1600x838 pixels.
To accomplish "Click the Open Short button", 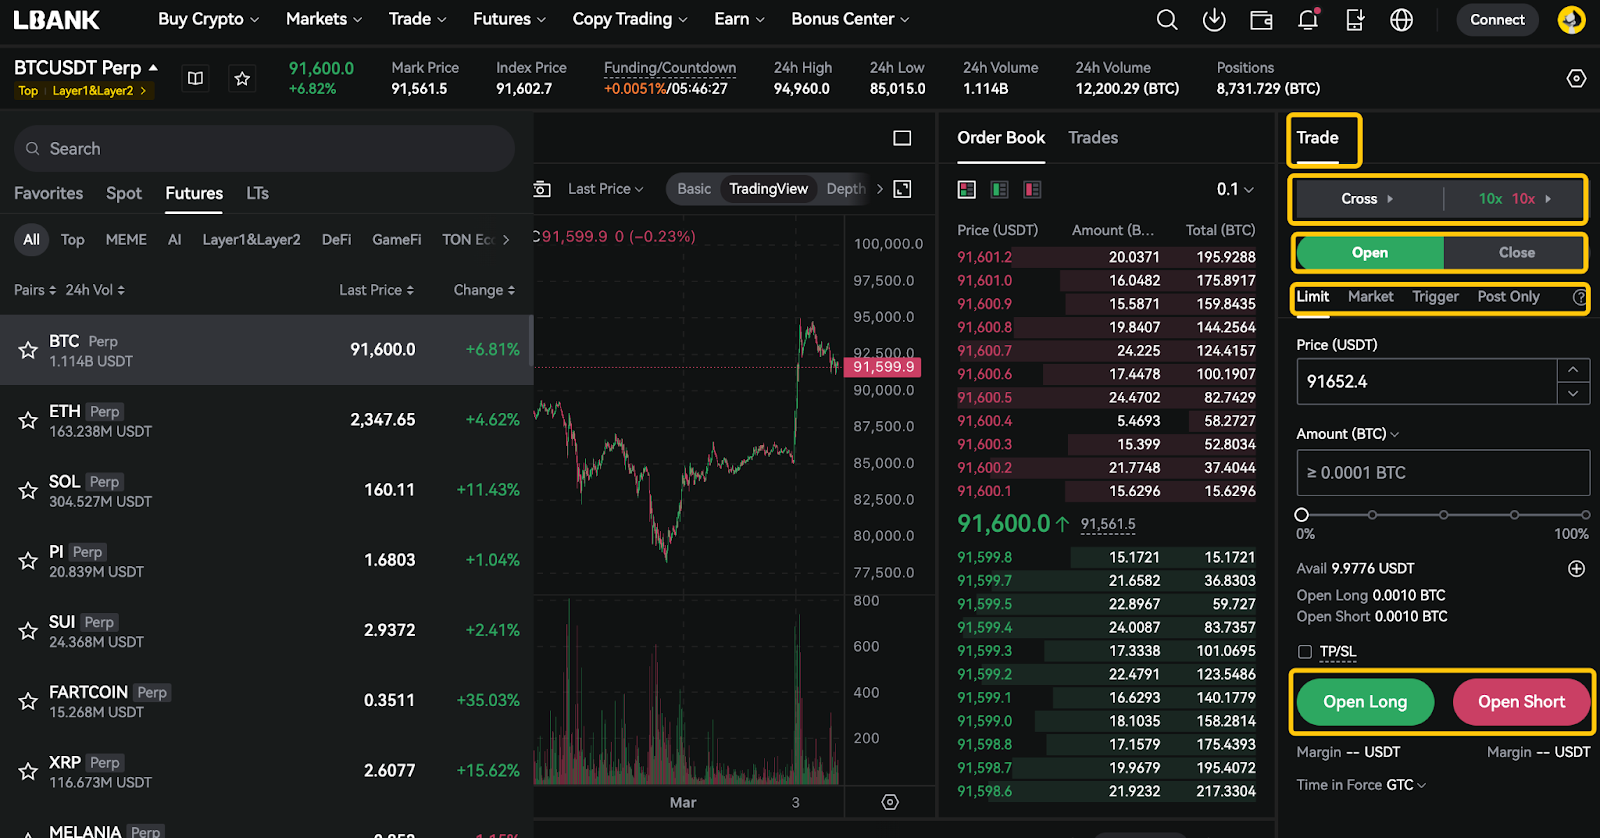I will [x=1521, y=702].
